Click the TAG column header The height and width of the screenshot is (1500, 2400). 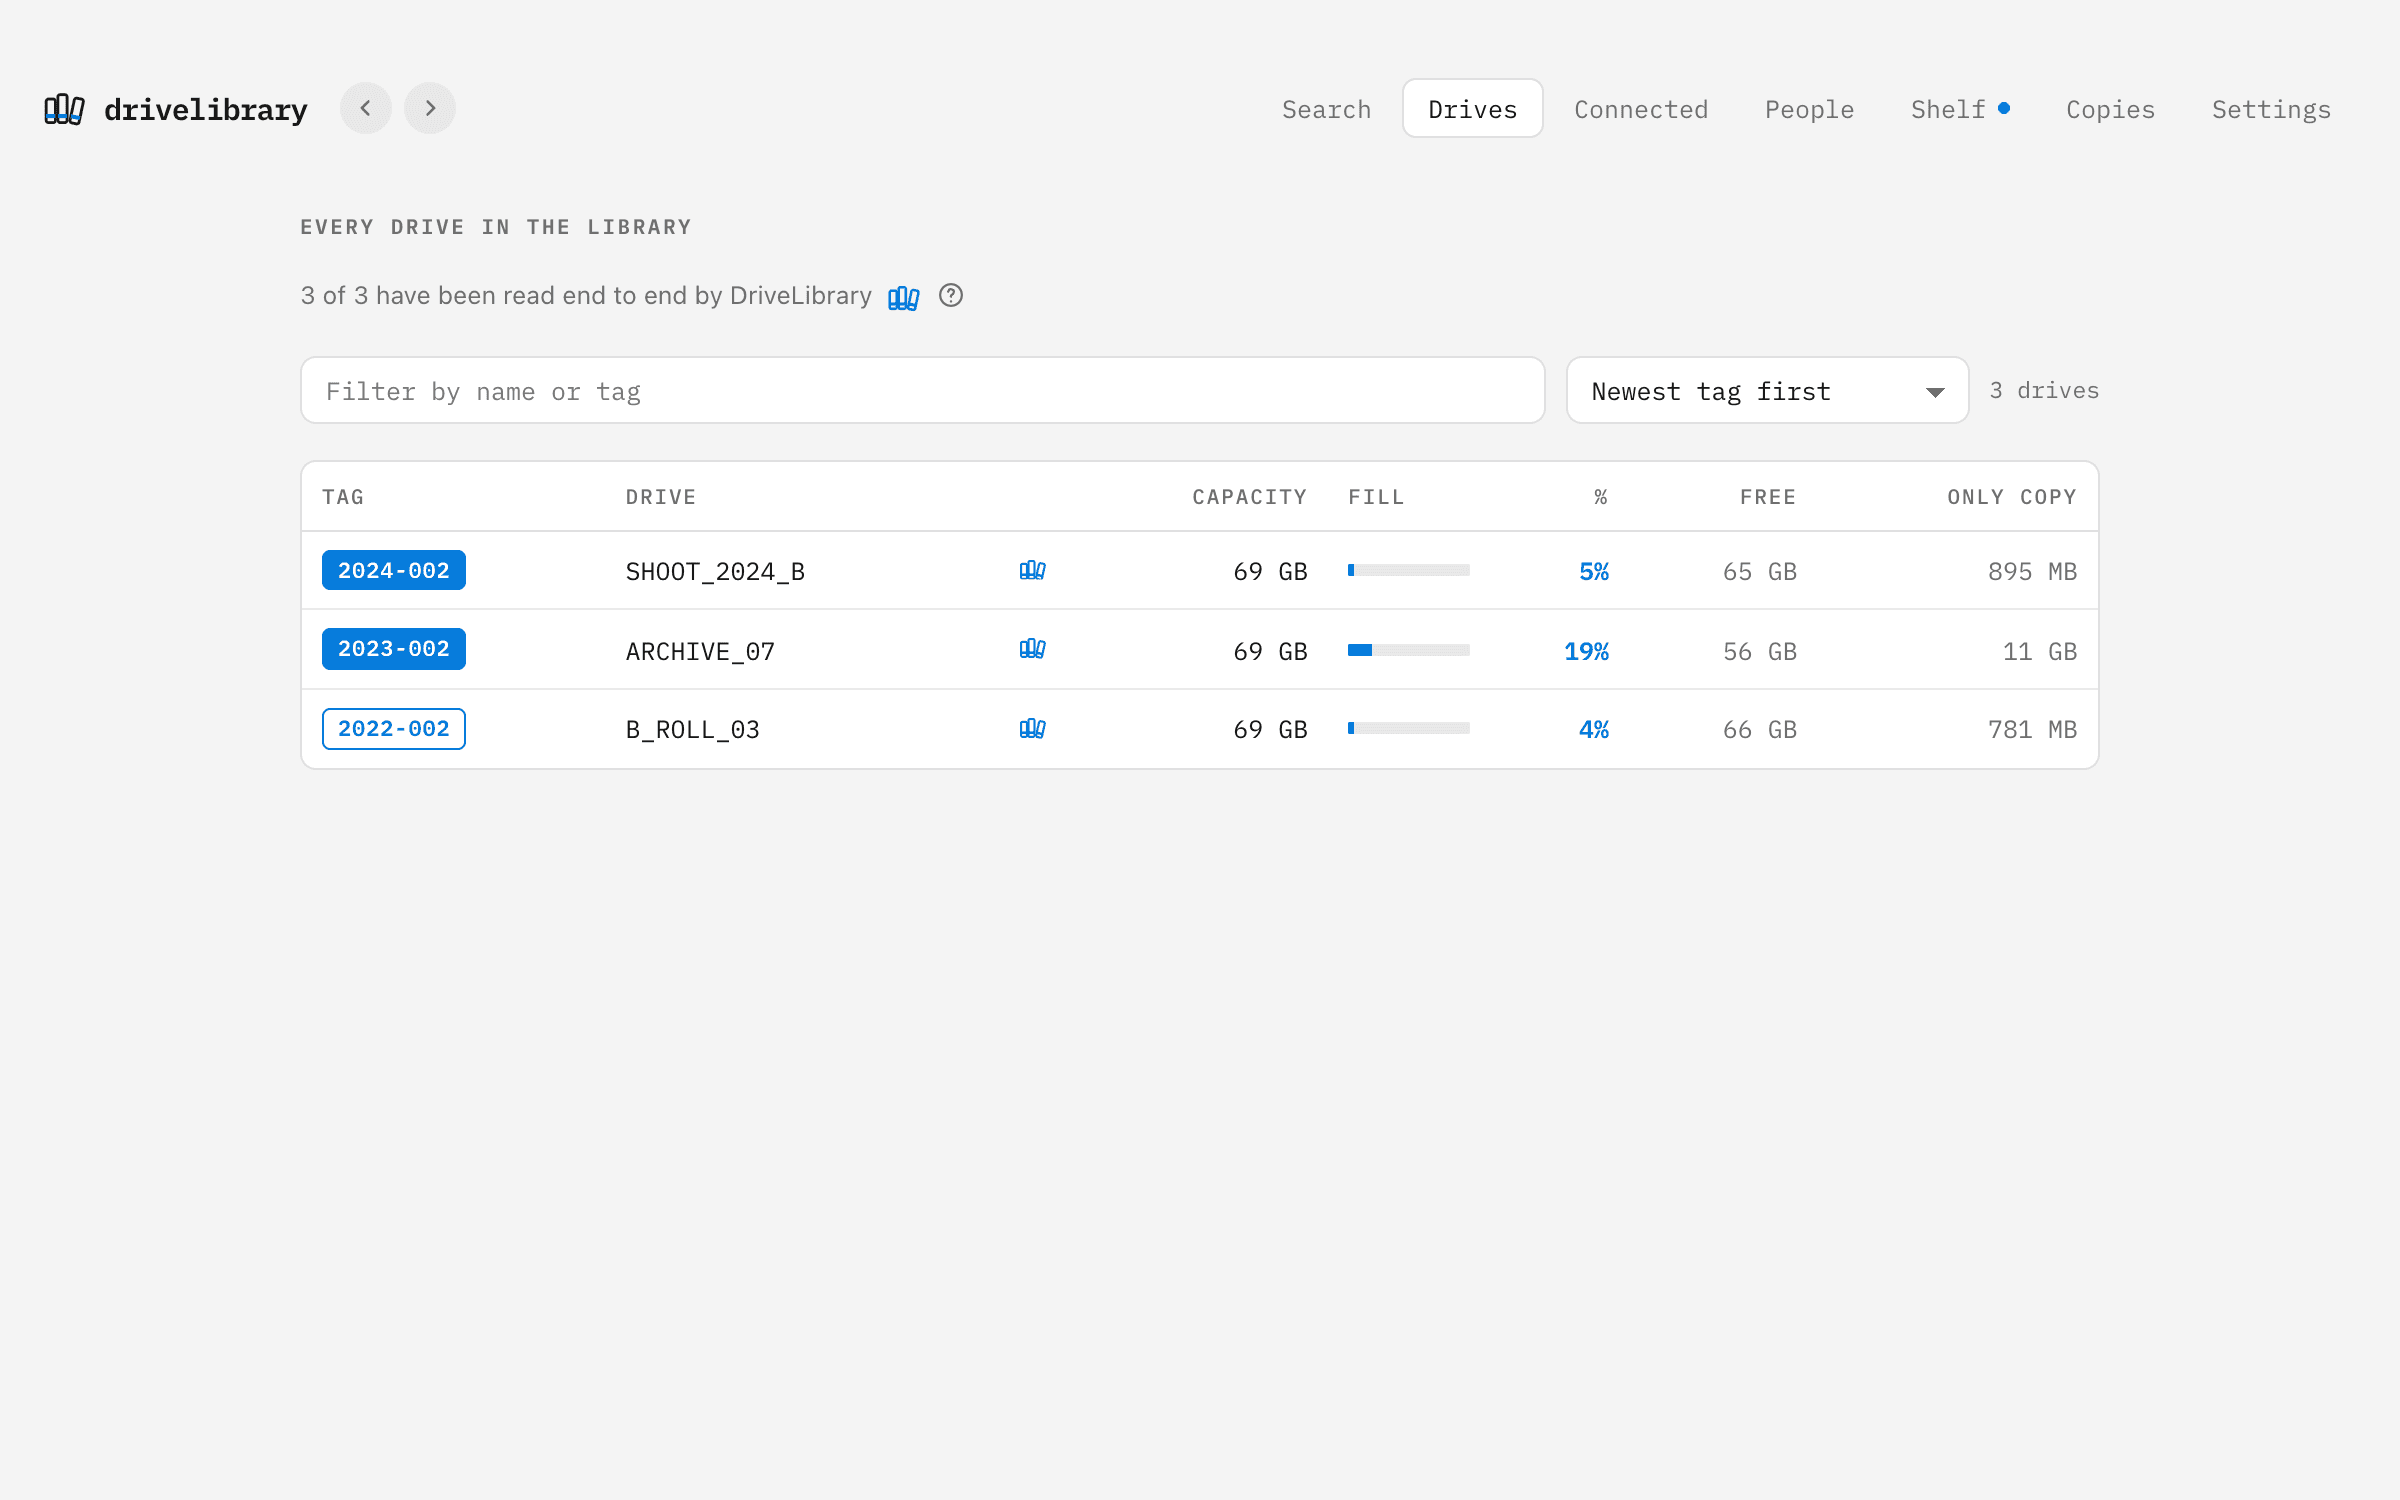pos(343,497)
